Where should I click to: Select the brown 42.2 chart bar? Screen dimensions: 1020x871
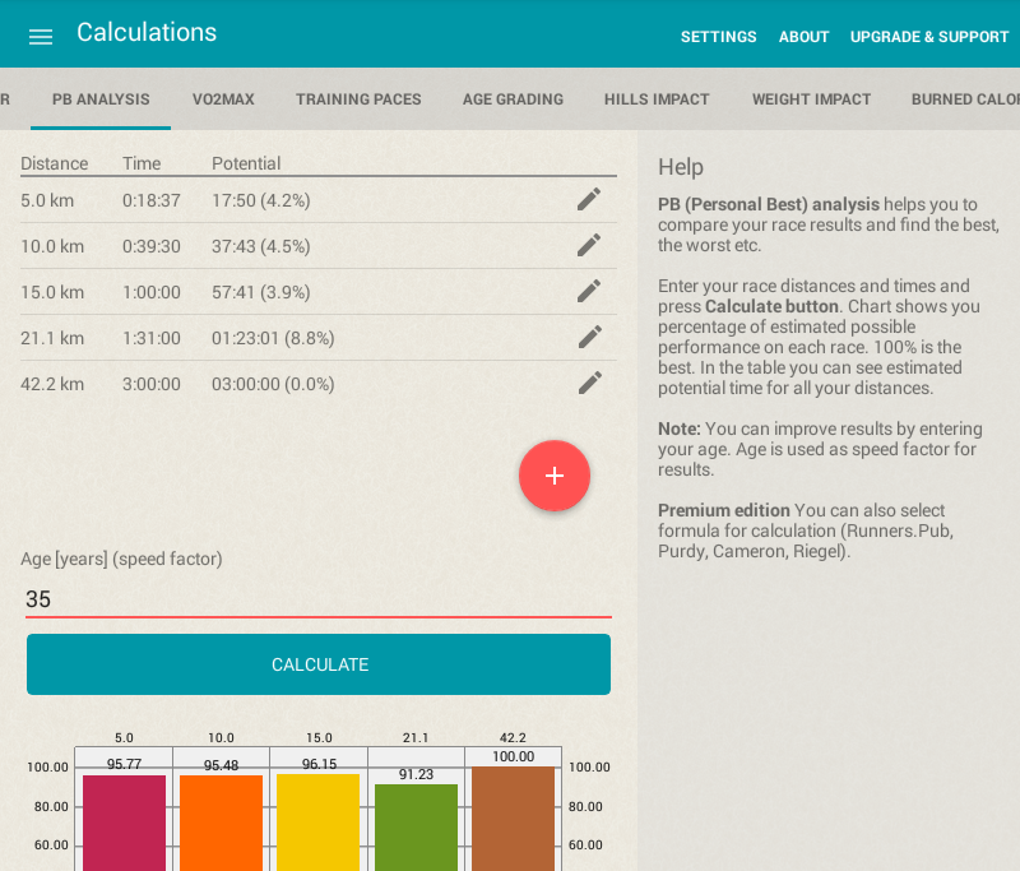click(513, 818)
